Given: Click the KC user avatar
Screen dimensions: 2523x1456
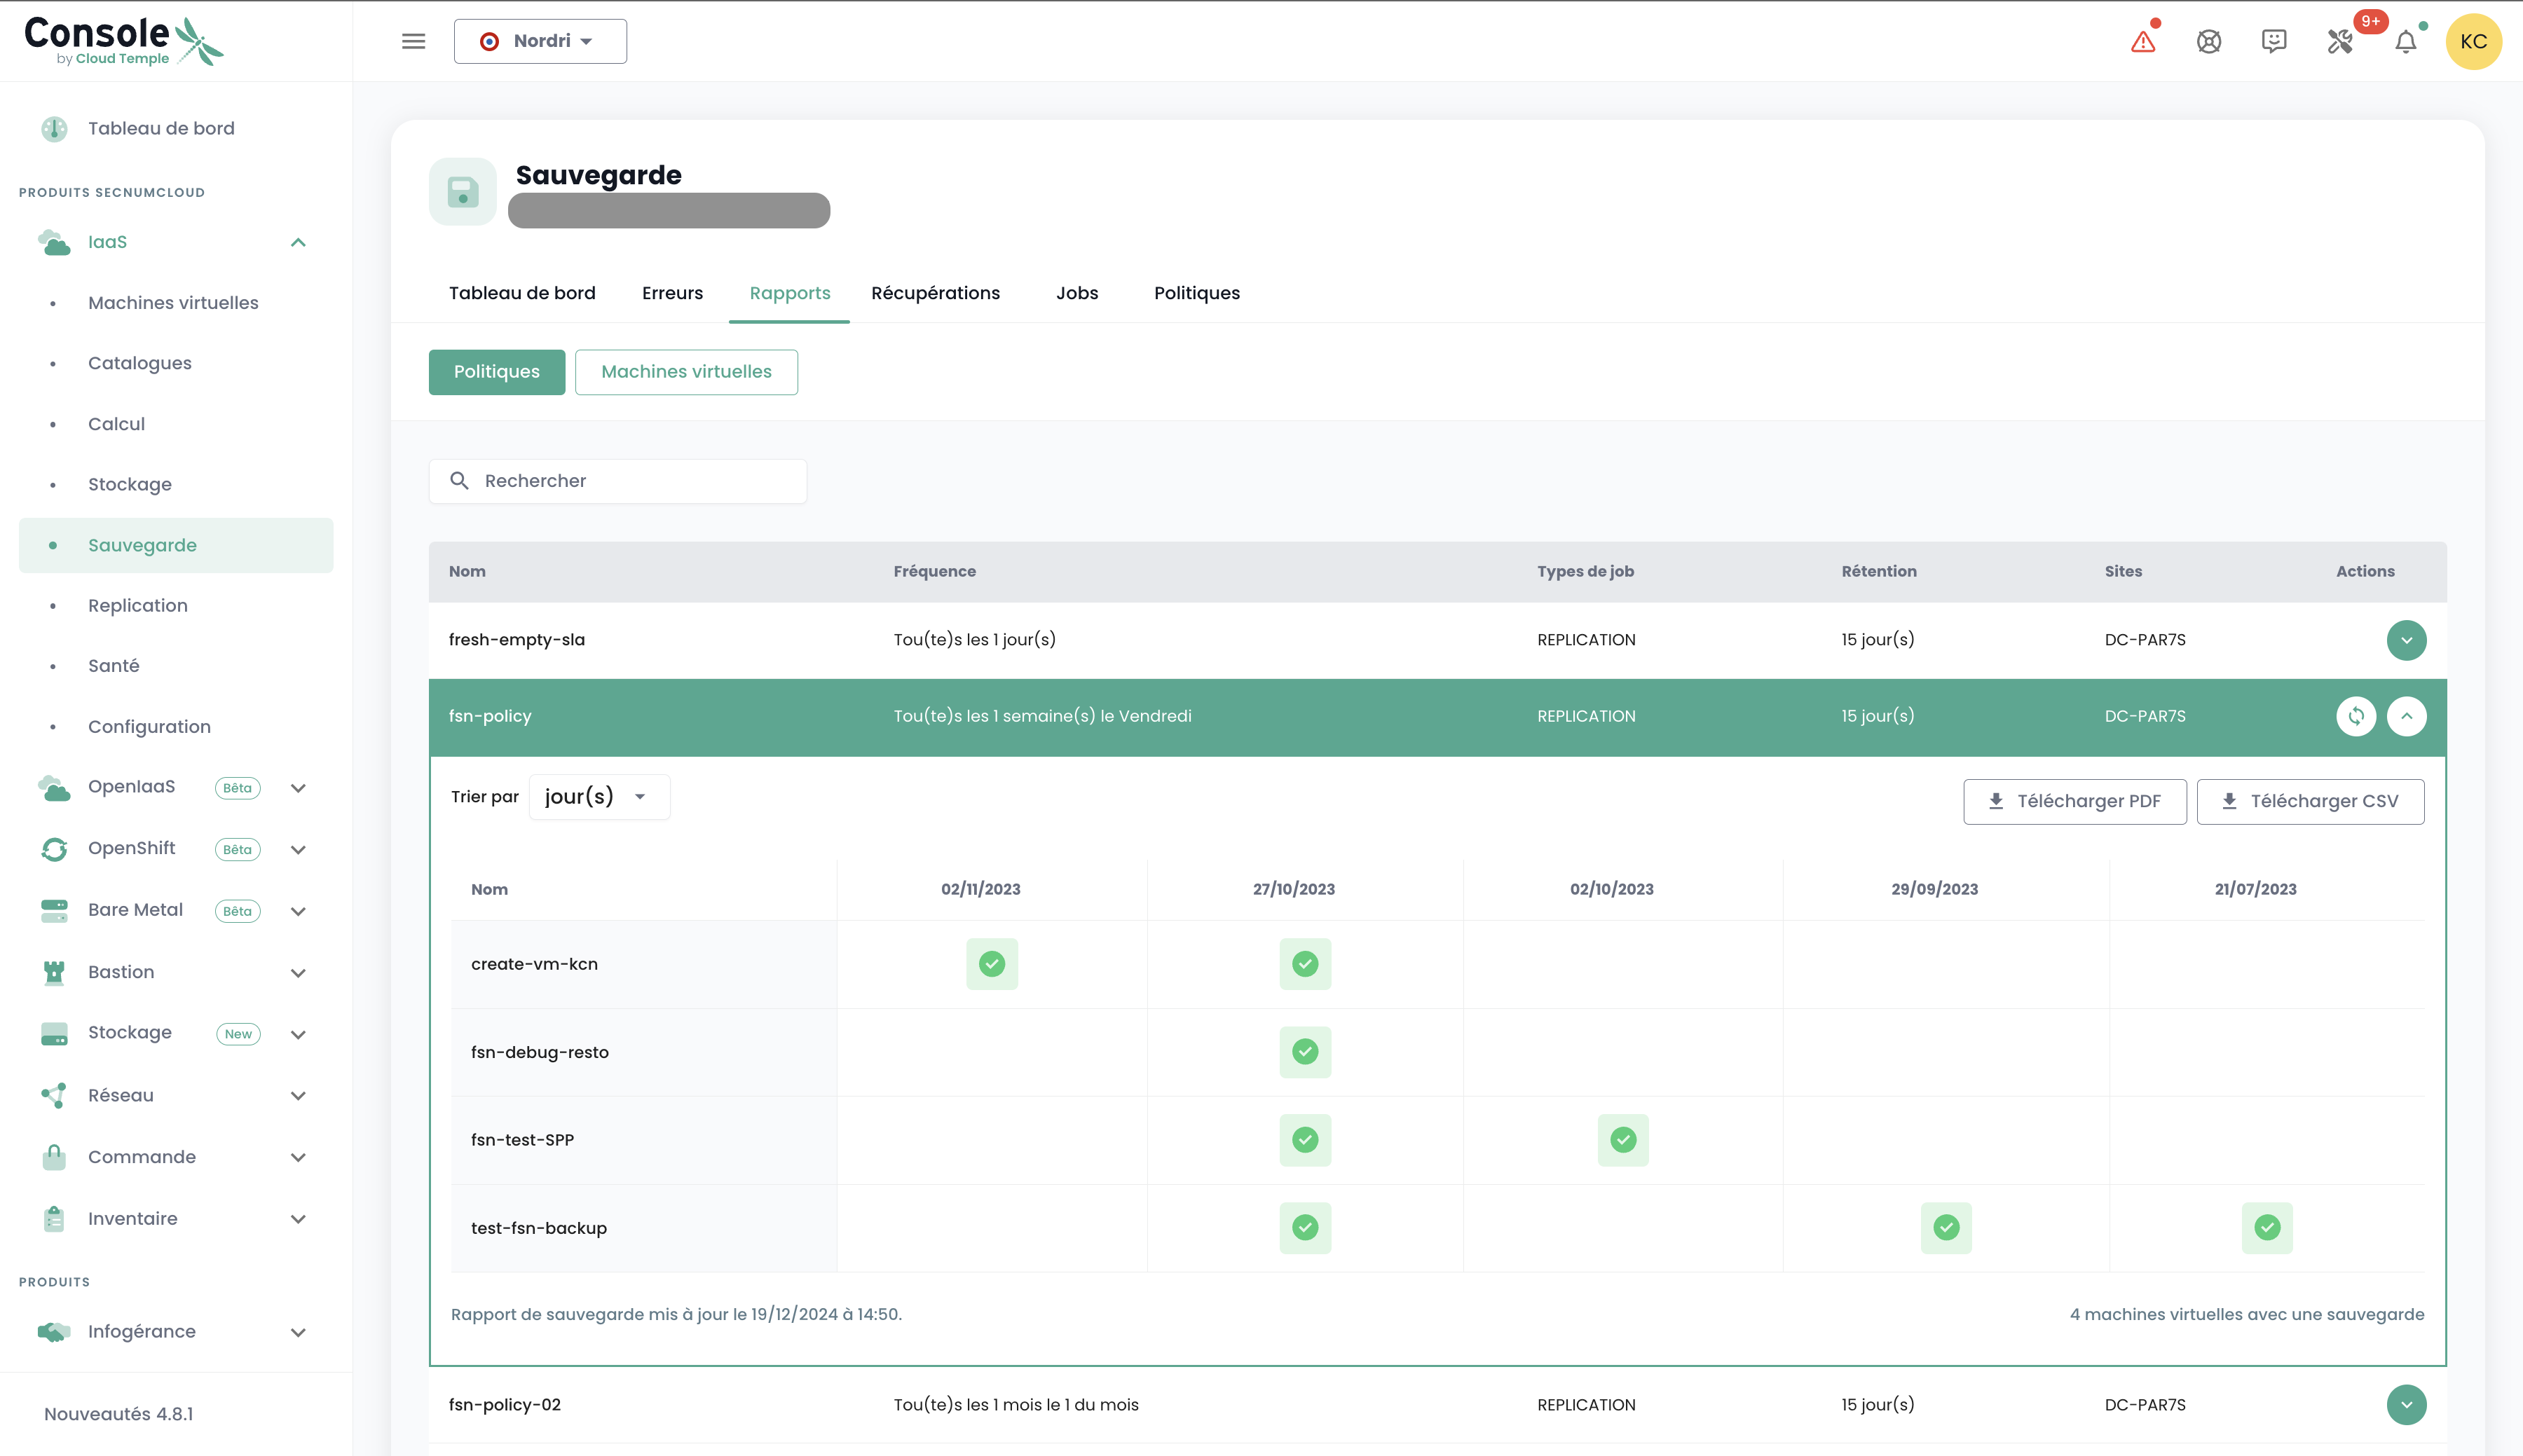Looking at the screenshot, I should 2473,42.
